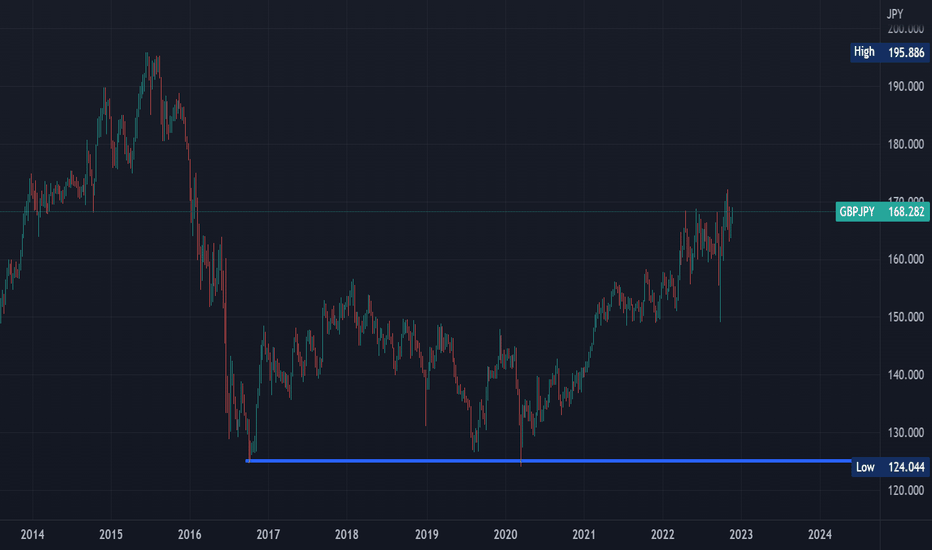932x550 pixels.
Task: Click the 2021 label on time axis
Action: [584, 535]
